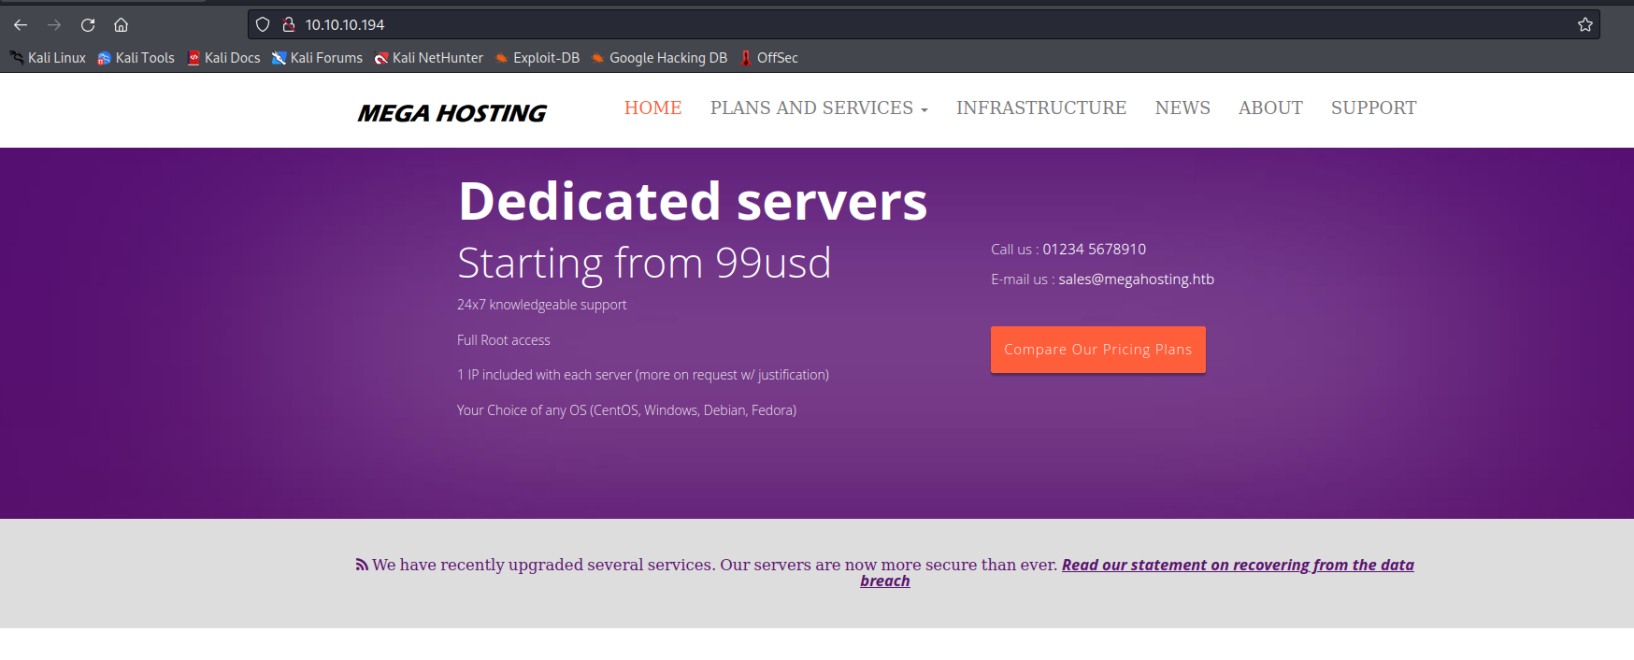Click the RSS feed icon in notice
This screenshot has width=1634, height=660.
coord(362,565)
